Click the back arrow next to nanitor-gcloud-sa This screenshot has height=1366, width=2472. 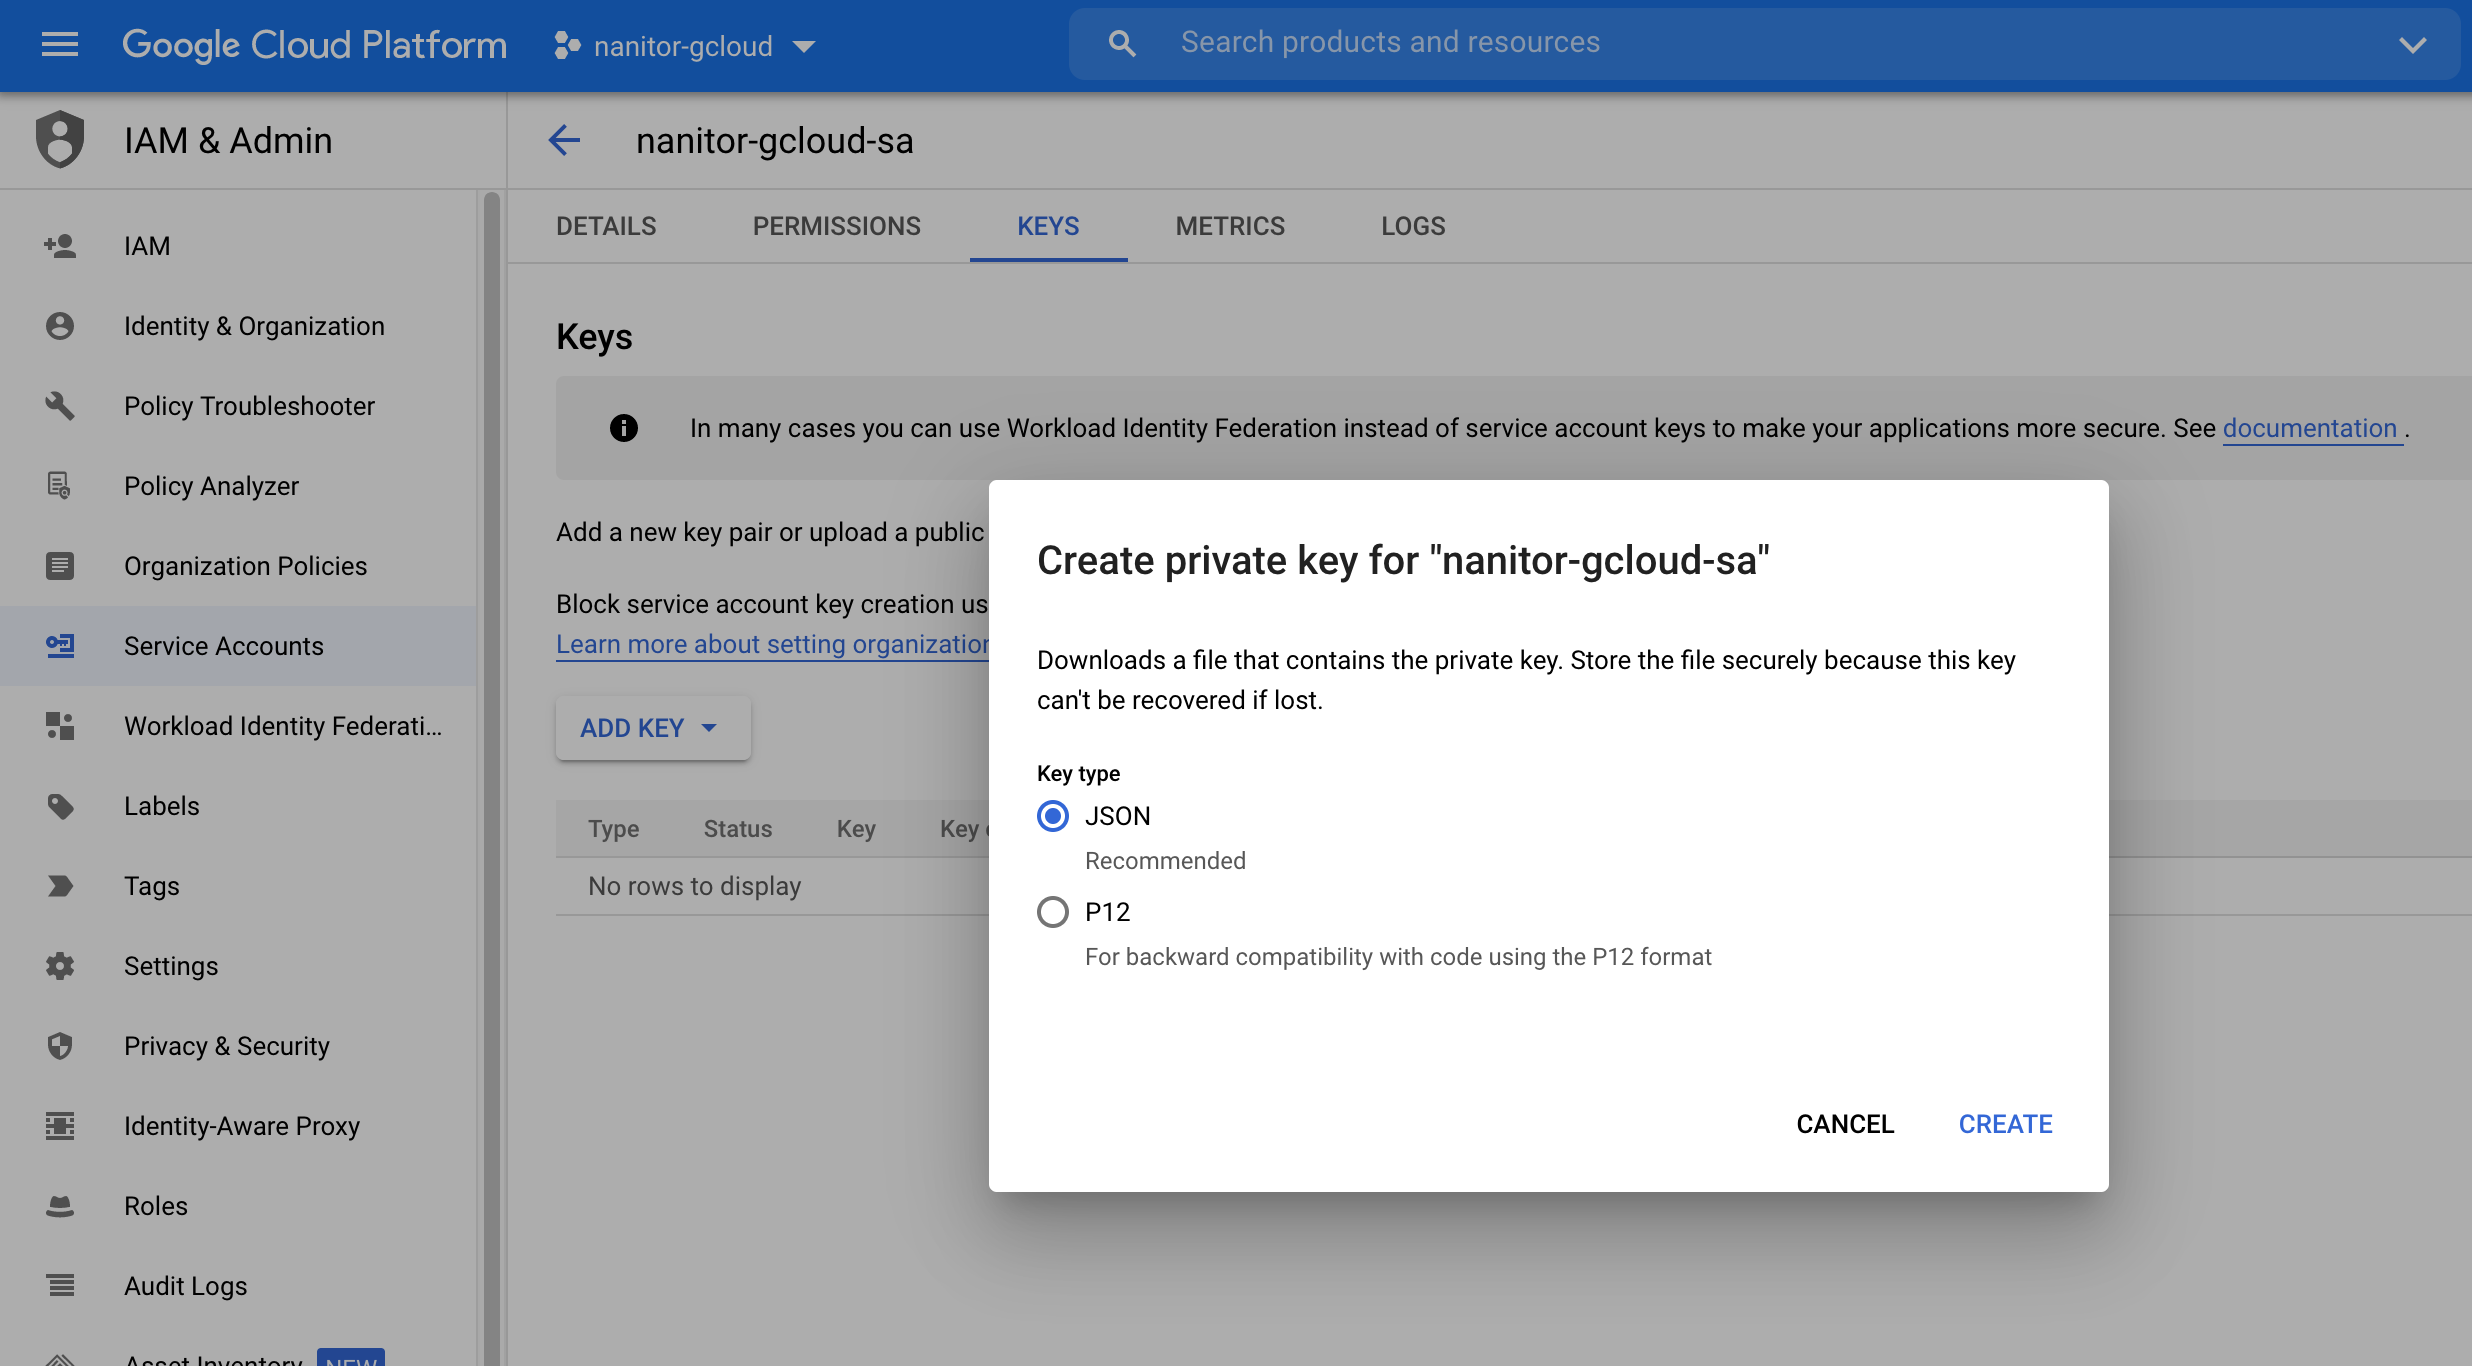pos(564,141)
